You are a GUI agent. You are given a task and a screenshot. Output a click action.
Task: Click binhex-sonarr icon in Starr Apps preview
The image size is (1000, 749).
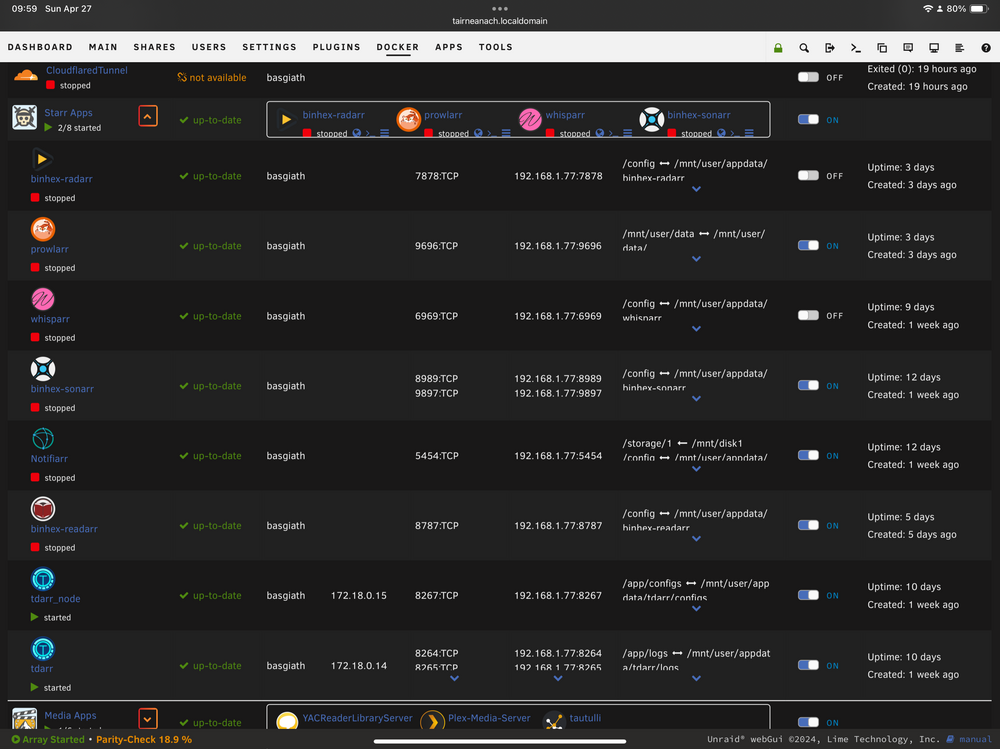click(x=651, y=119)
